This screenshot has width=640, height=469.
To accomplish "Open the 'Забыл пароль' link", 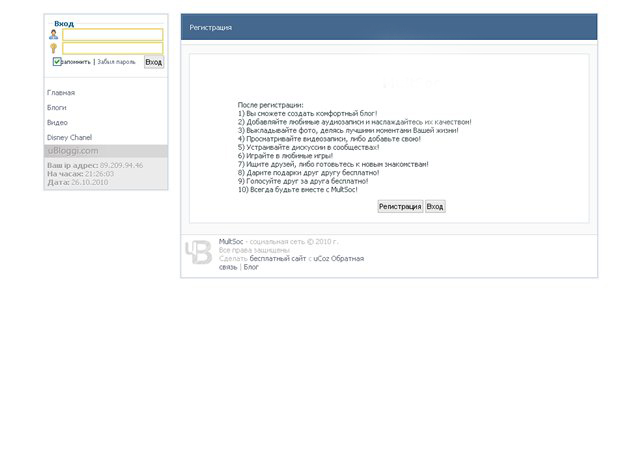I will click(117, 62).
